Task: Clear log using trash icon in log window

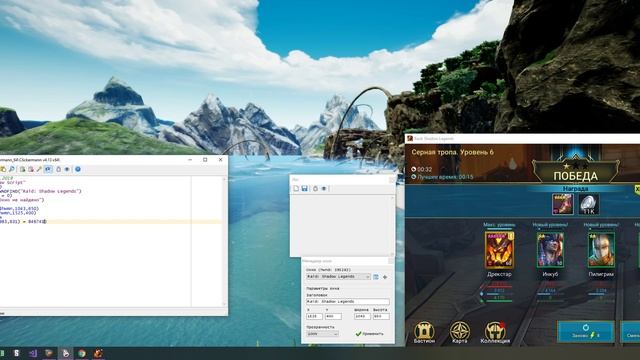Action: pos(315,189)
